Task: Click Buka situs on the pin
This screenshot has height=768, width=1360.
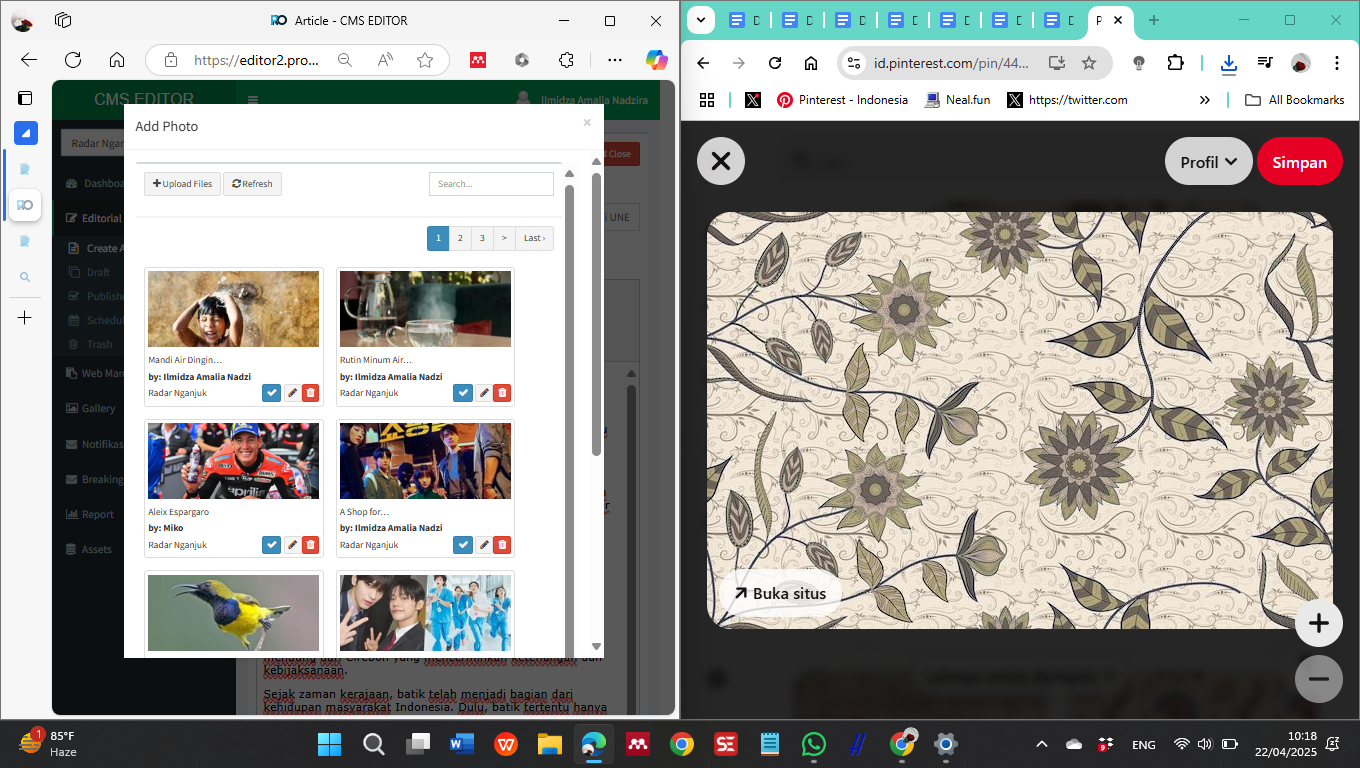Action: pos(780,594)
